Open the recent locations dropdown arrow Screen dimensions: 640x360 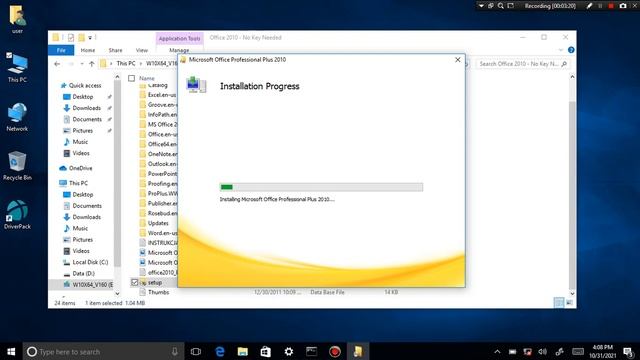coord(82,64)
